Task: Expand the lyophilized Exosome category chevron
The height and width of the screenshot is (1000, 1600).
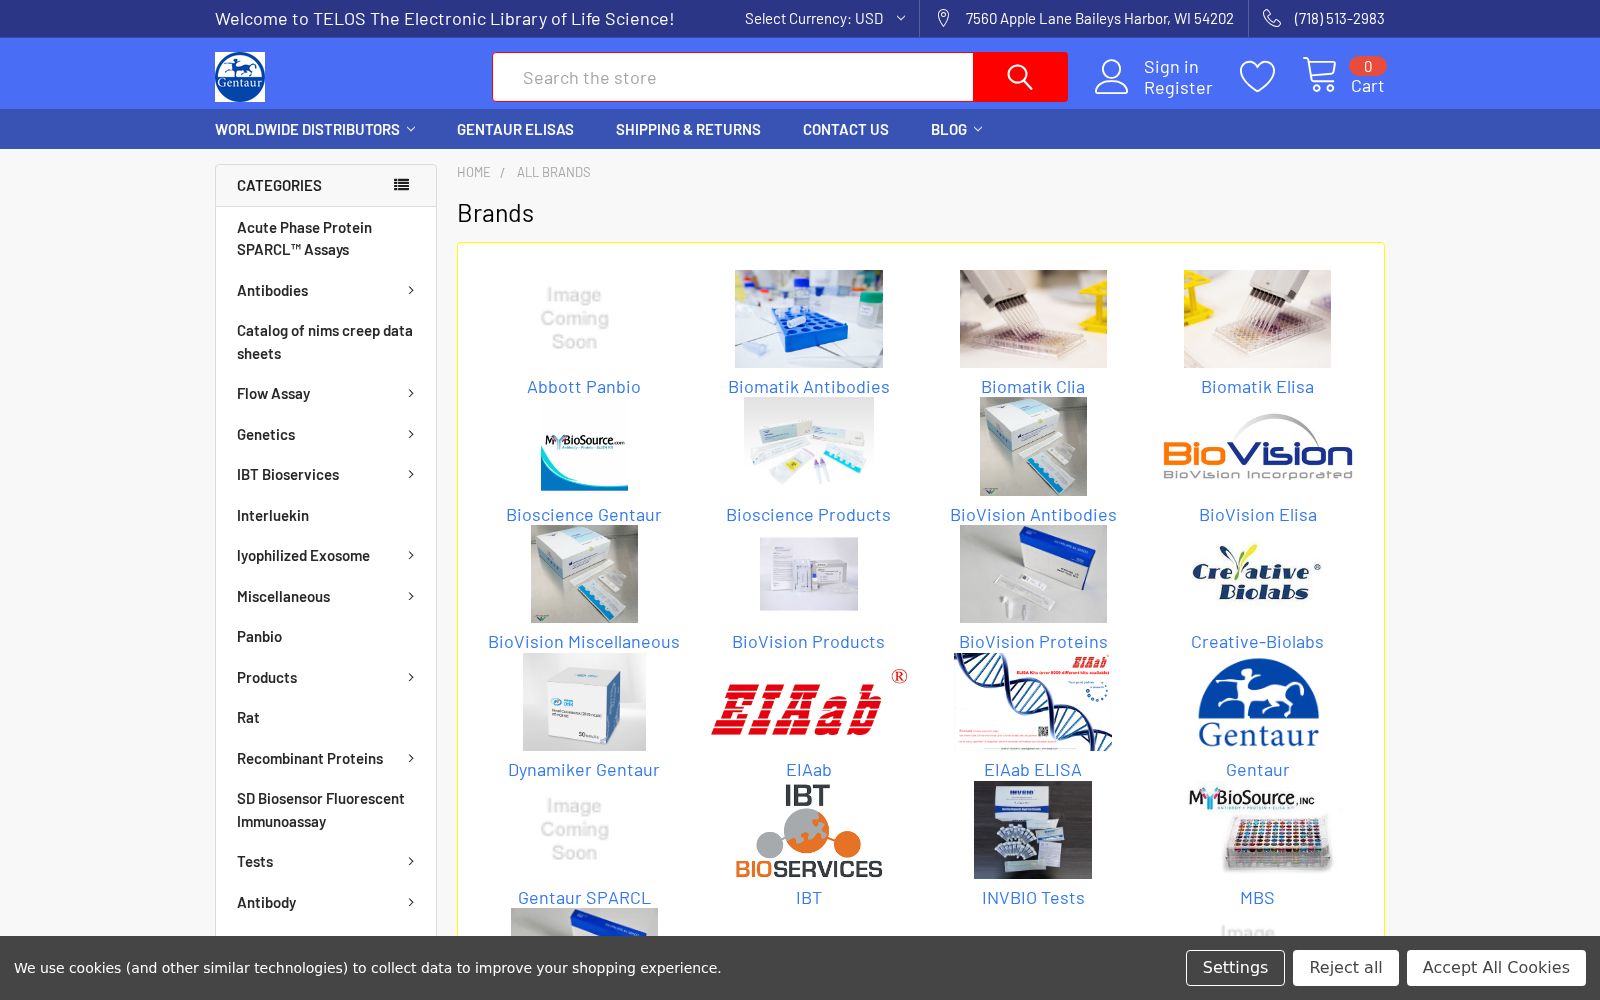Action: click(411, 555)
